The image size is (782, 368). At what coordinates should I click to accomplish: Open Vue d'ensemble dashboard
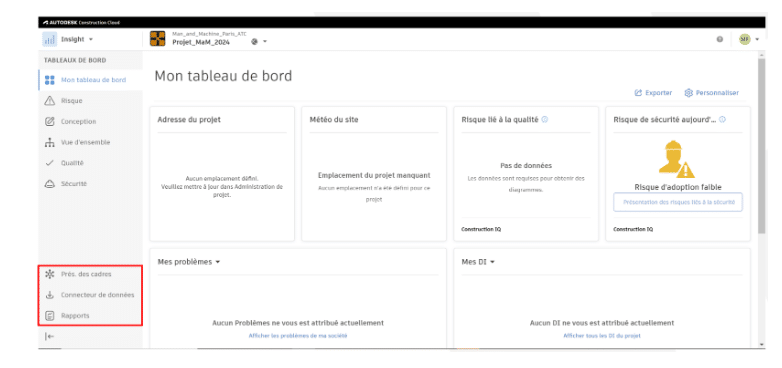coord(90,143)
